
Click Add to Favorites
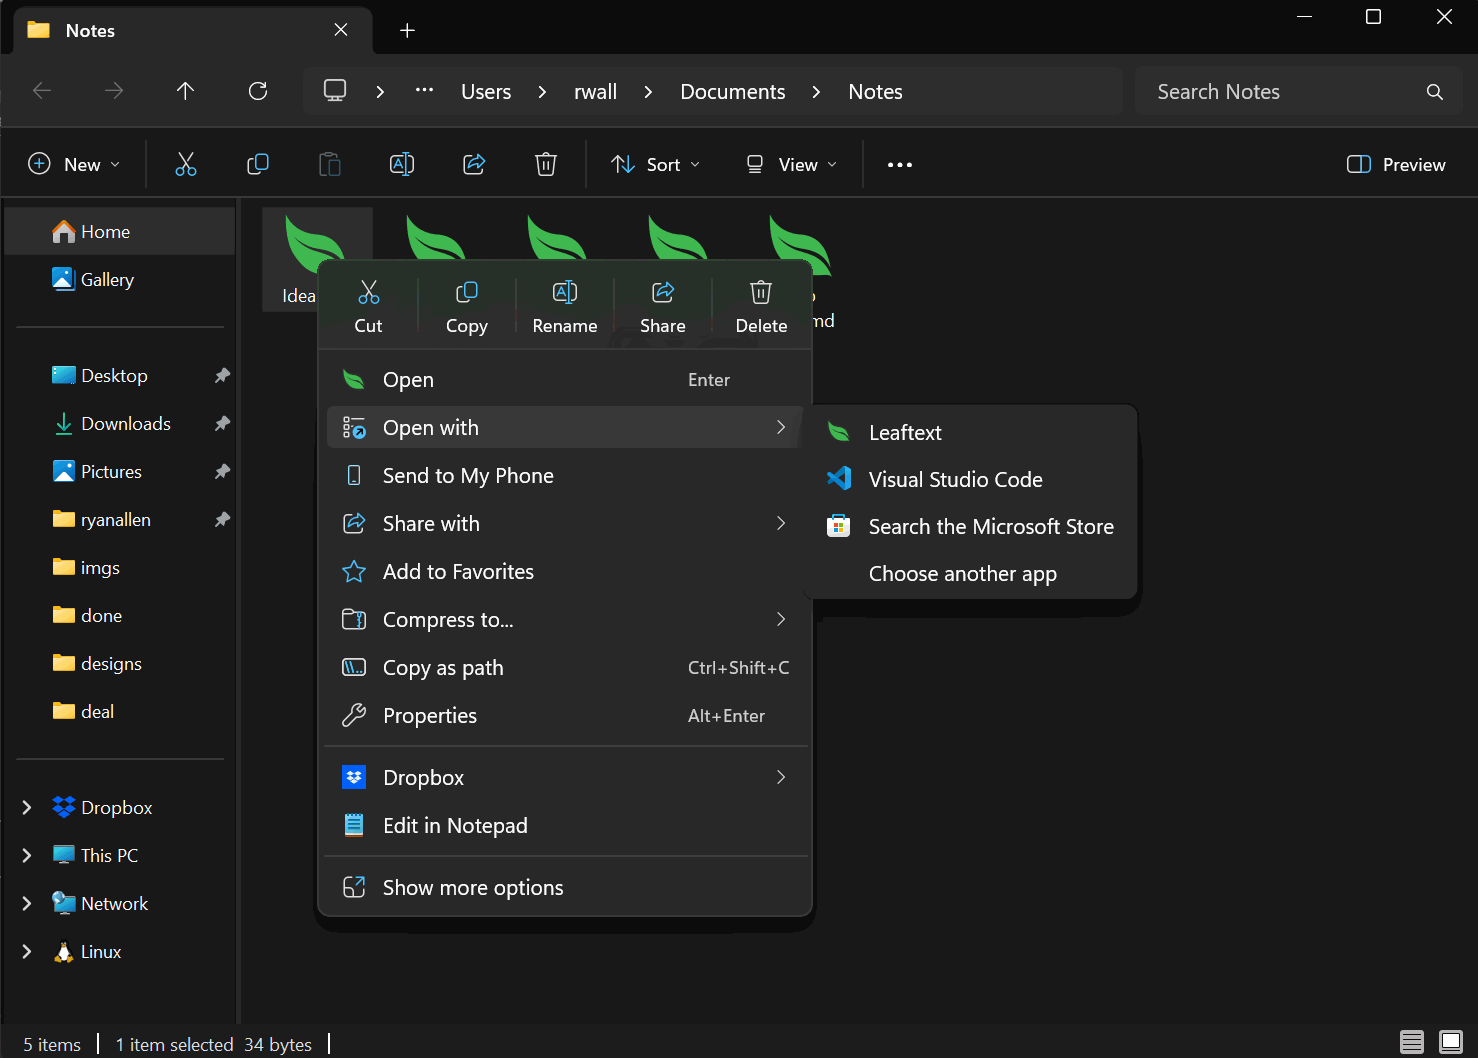565,572
